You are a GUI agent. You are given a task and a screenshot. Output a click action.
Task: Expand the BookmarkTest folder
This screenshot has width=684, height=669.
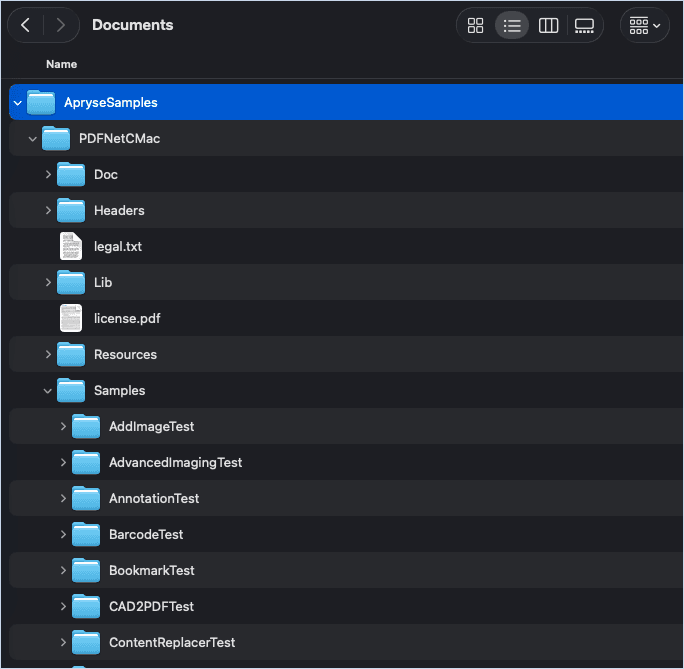tap(63, 570)
